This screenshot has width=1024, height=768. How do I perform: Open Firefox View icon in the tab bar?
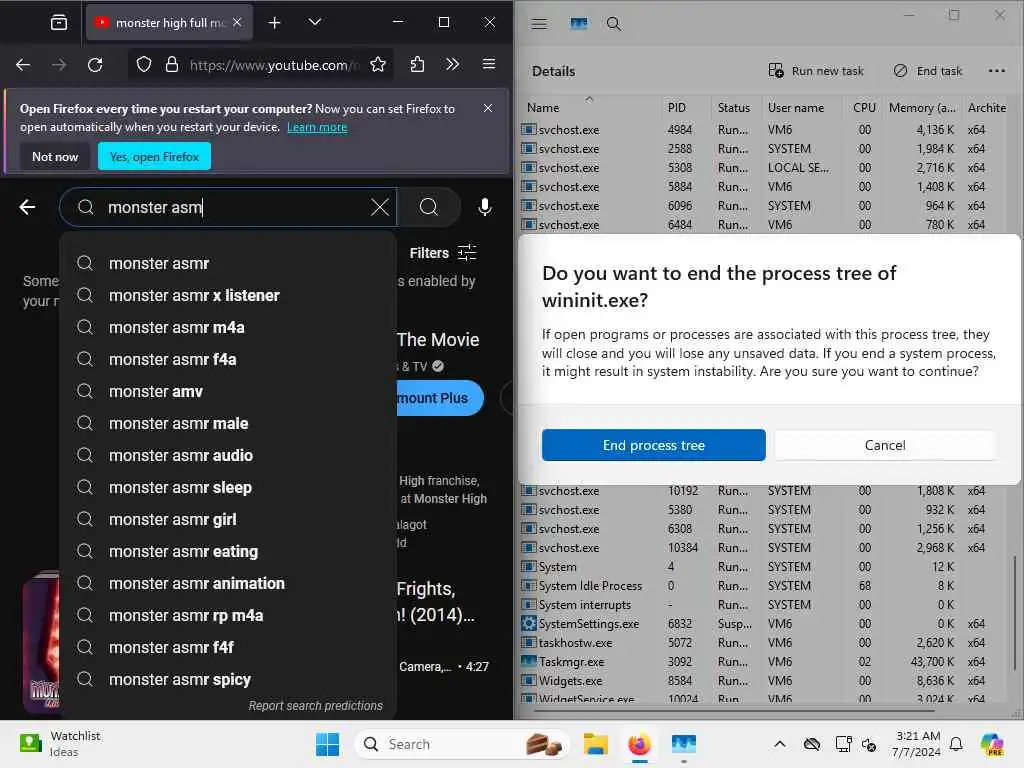(x=59, y=23)
